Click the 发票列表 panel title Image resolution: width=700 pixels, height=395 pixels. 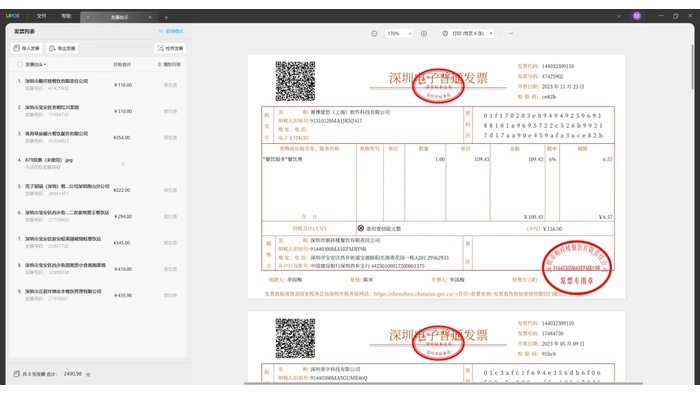[24, 31]
